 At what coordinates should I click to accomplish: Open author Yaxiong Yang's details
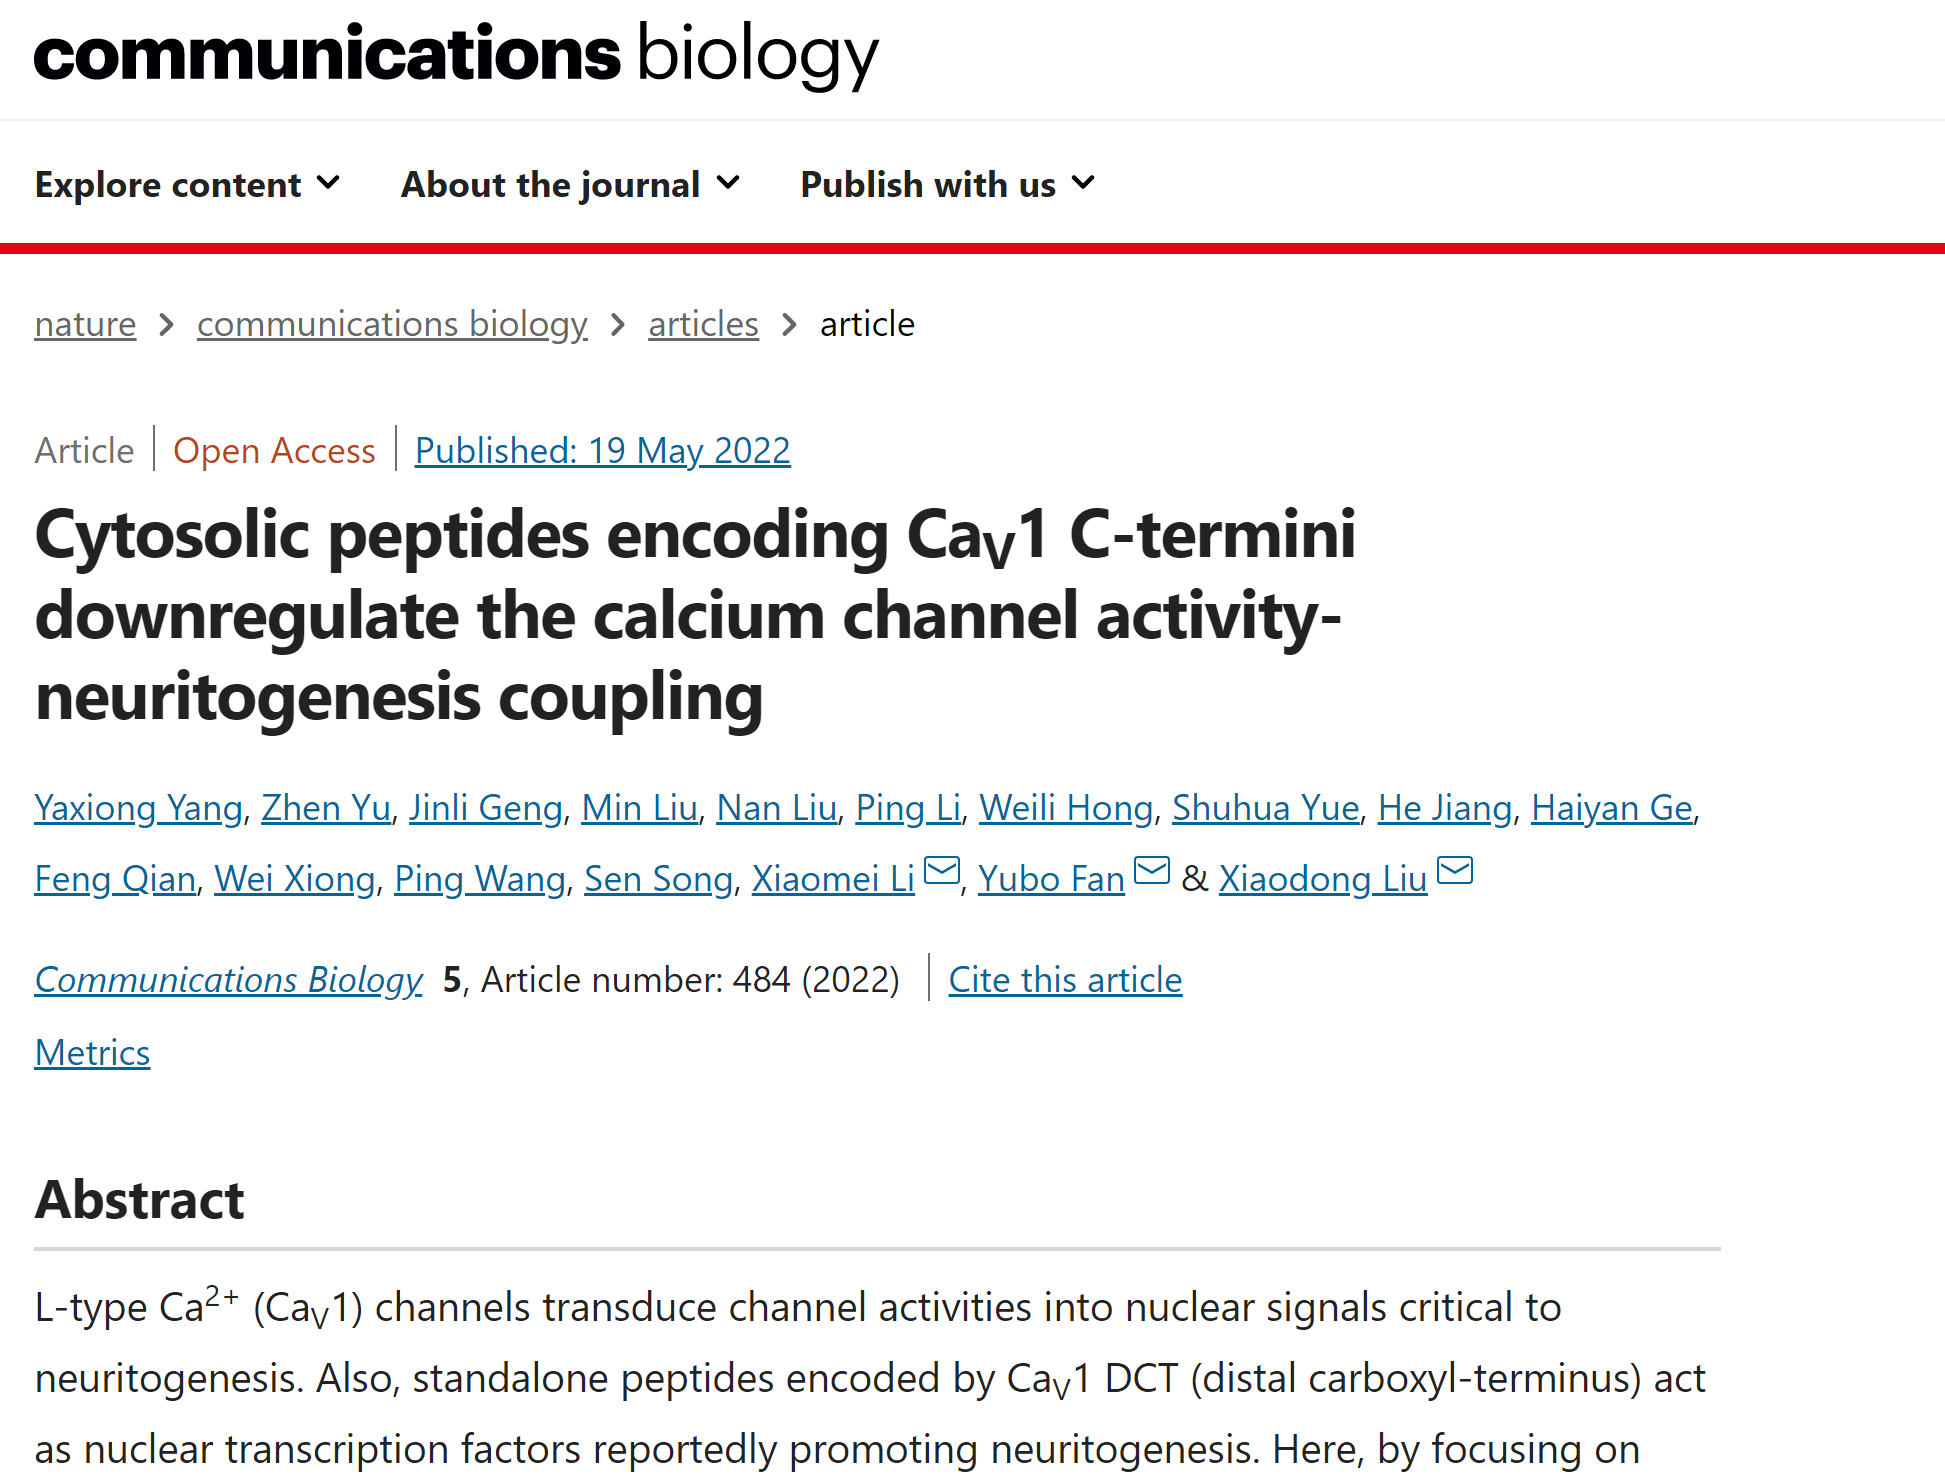click(x=139, y=808)
